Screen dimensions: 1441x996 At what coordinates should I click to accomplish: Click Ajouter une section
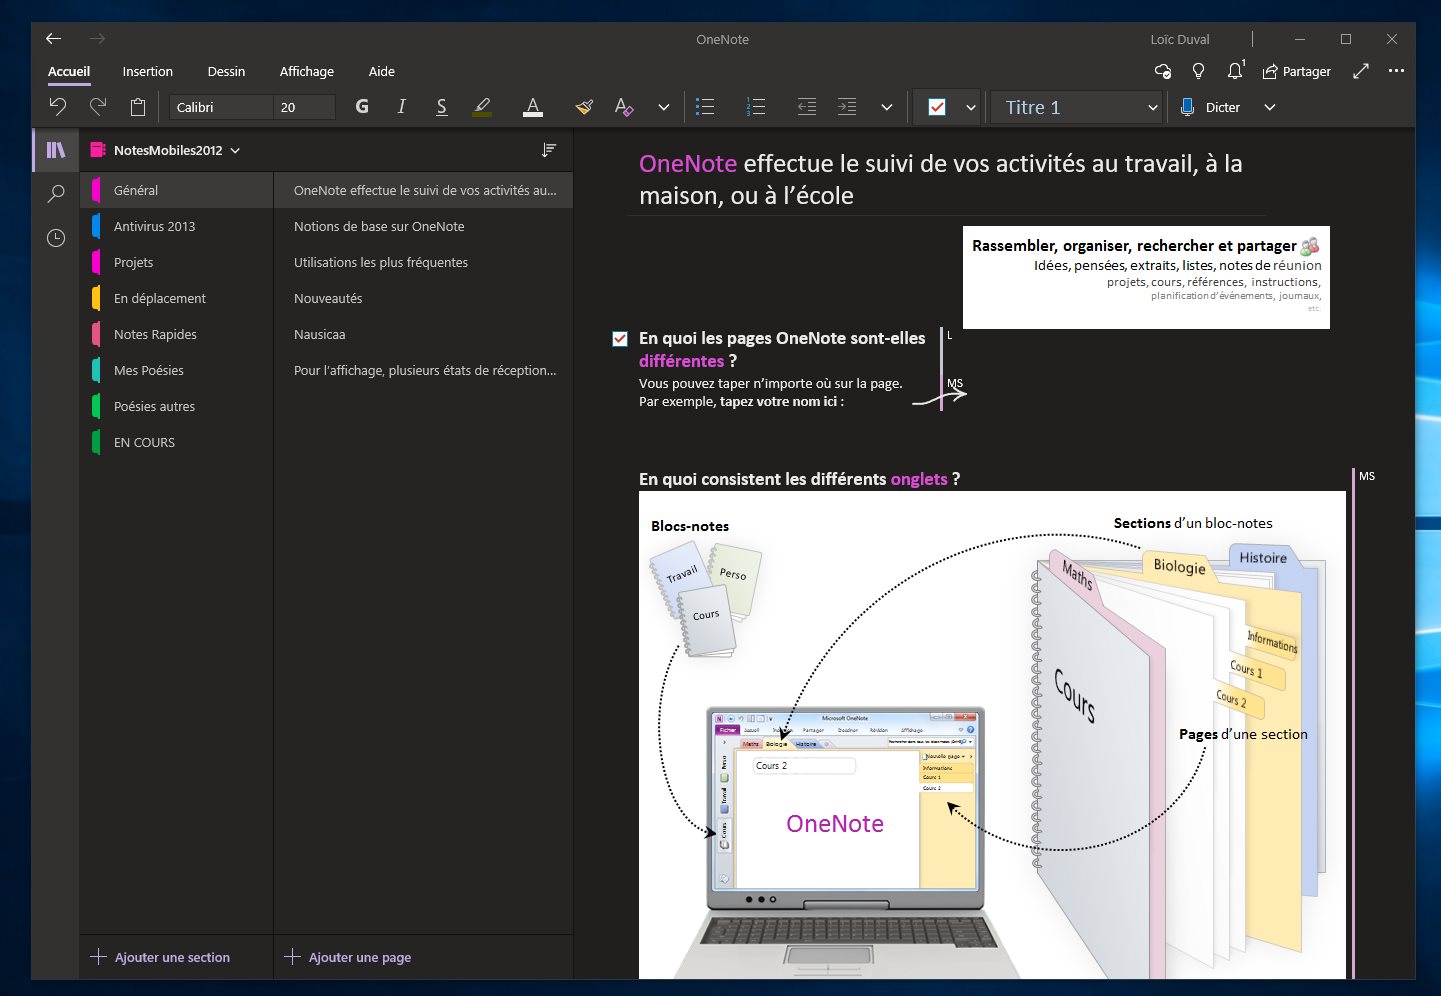[161, 957]
